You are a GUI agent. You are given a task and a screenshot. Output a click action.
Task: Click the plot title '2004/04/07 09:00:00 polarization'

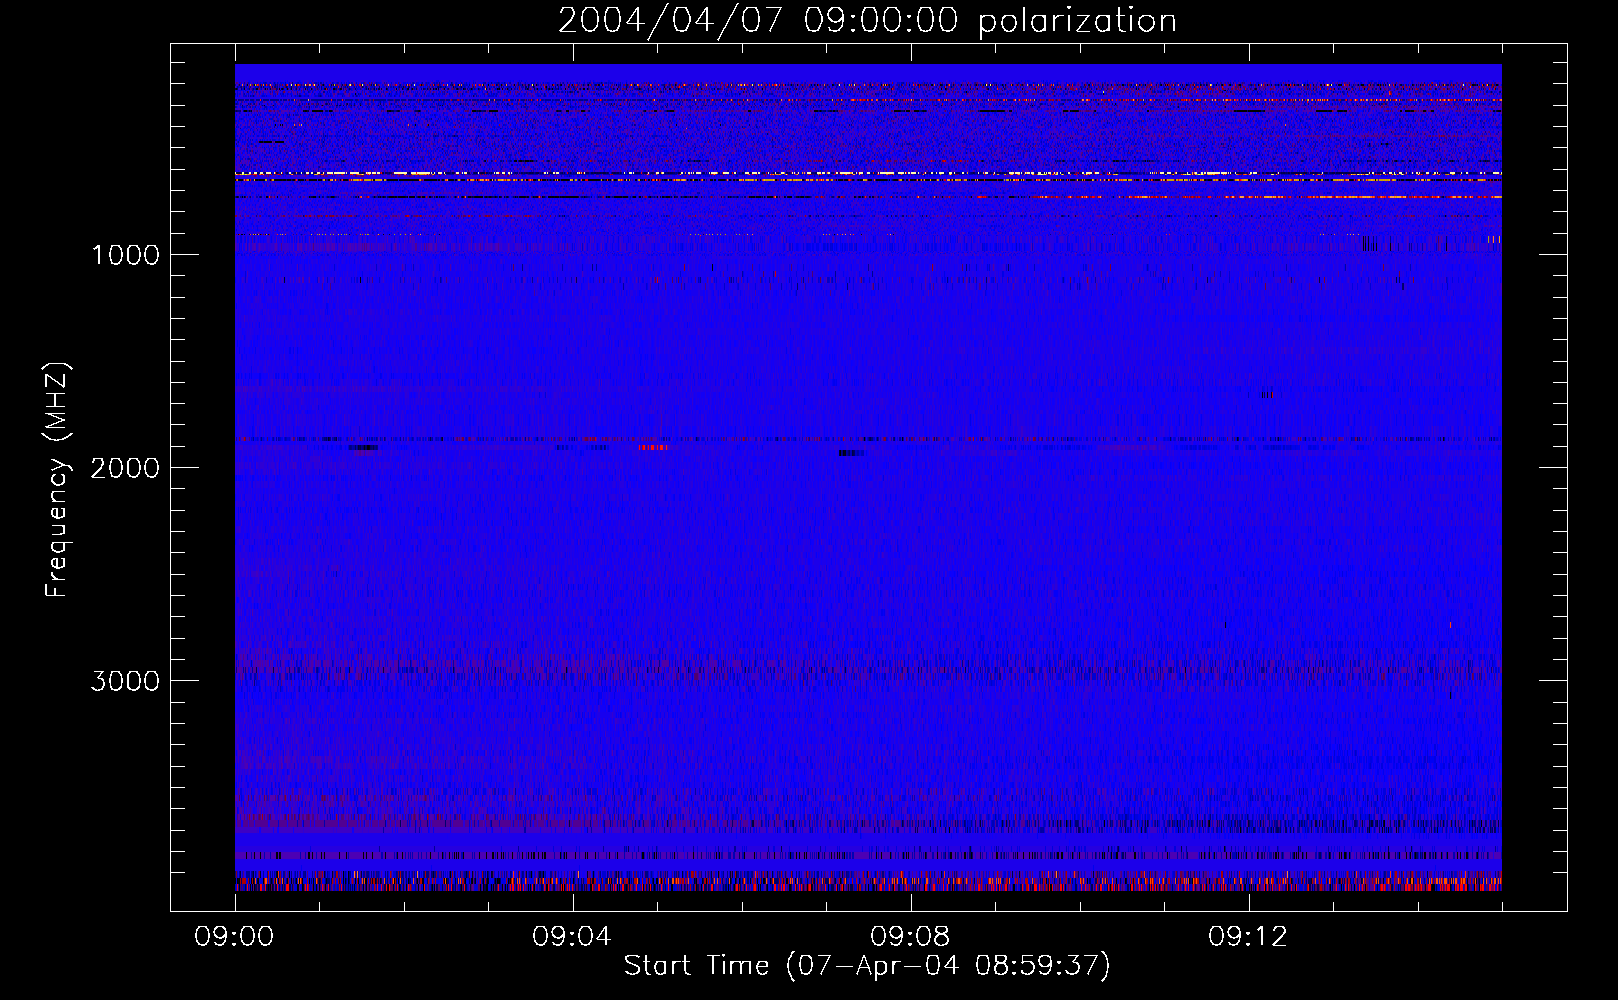point(867,21)
